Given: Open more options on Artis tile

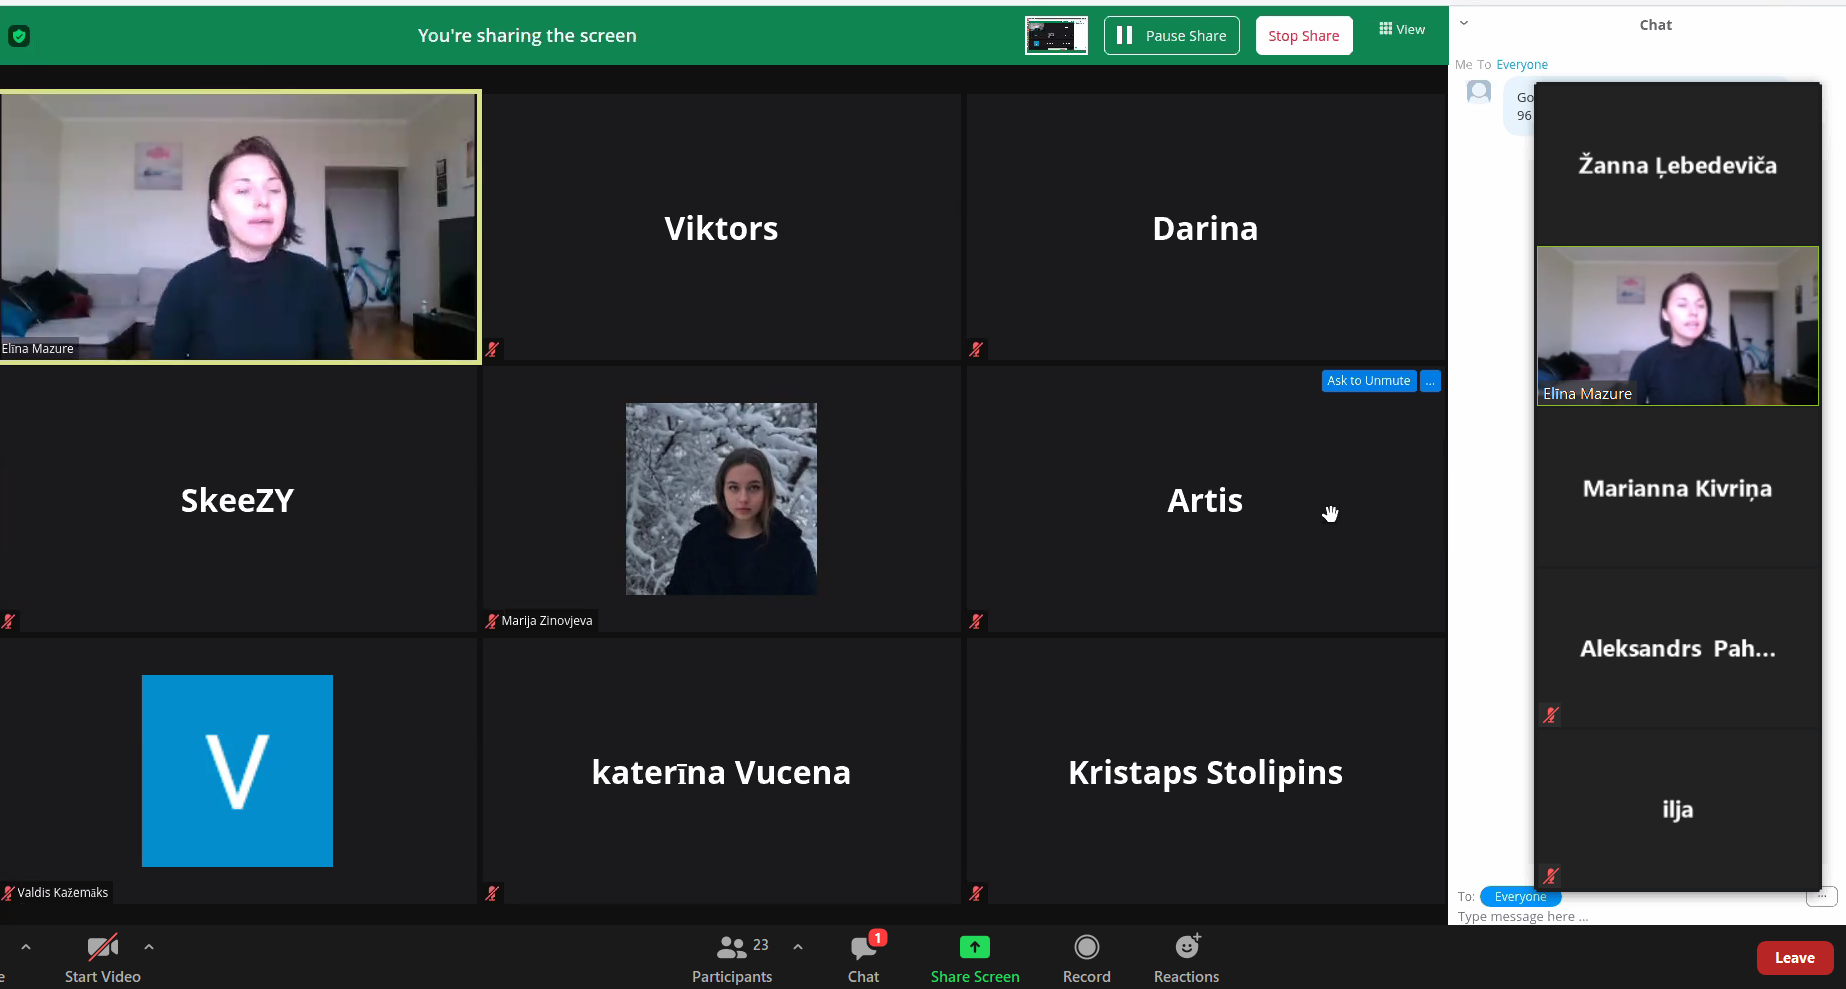Looking at the screenshot, I should tap(1431, 381).
